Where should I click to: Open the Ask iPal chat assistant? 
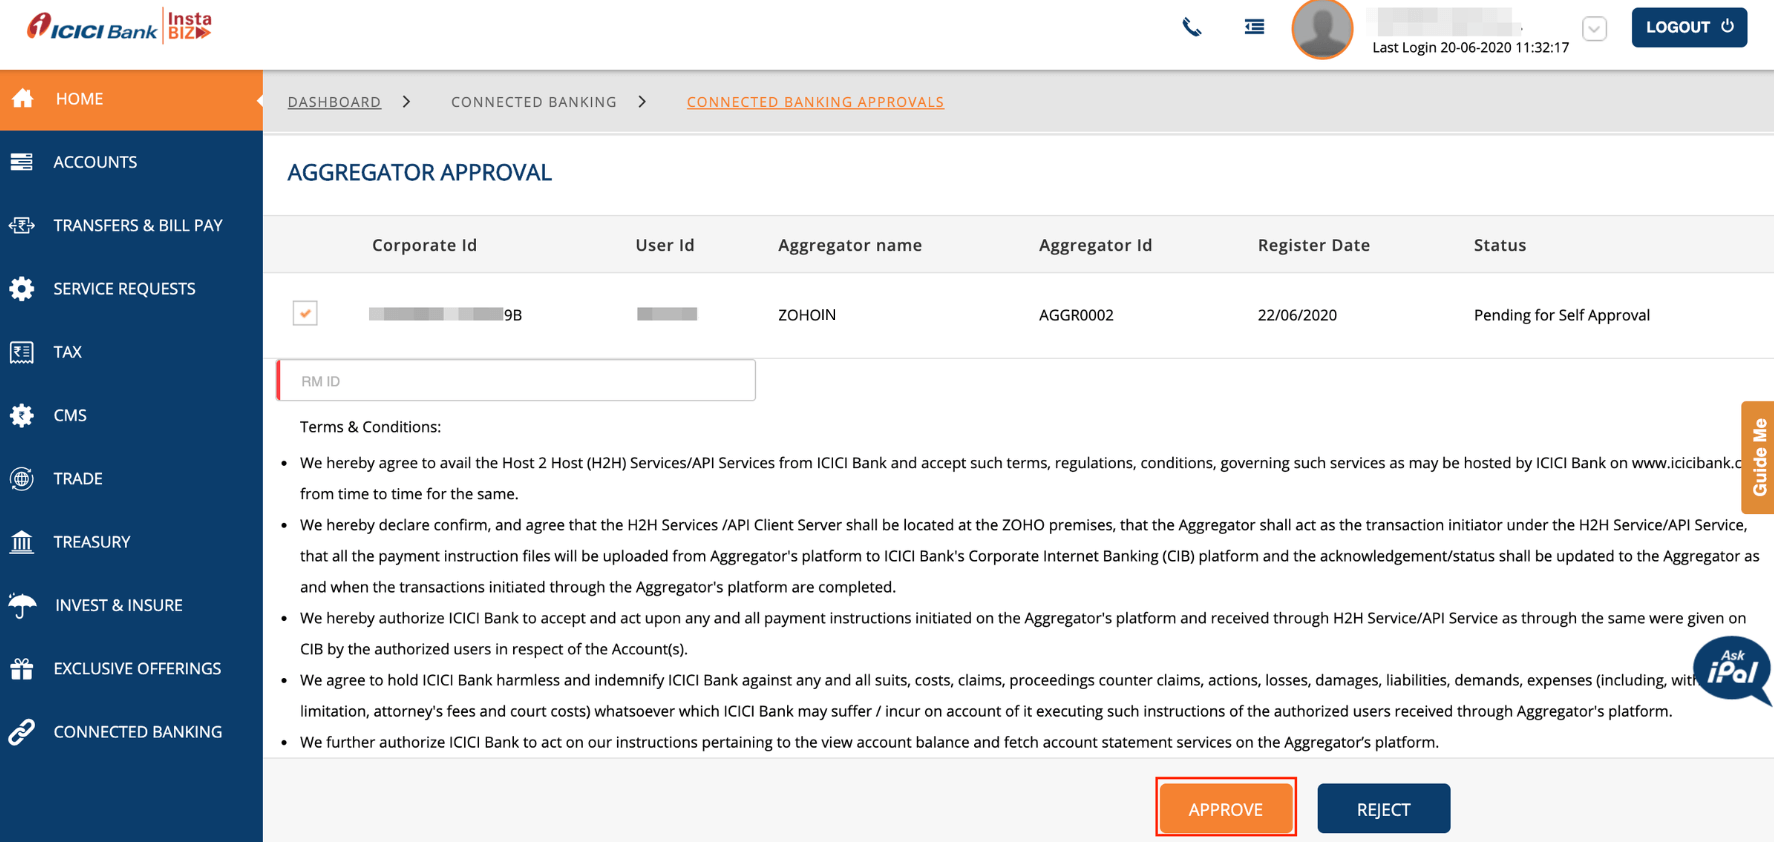(x=1731, y=670)
